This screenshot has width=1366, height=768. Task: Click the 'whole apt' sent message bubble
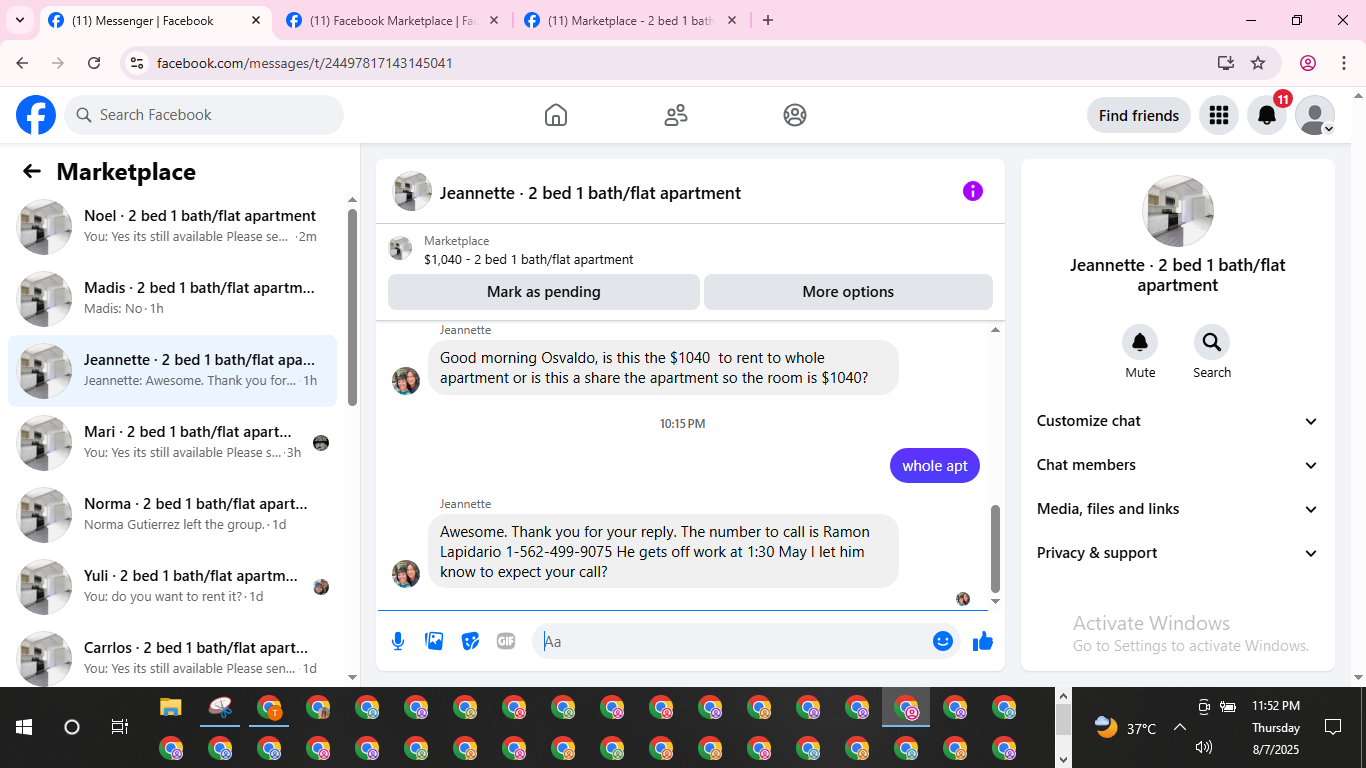pos(935,466)
